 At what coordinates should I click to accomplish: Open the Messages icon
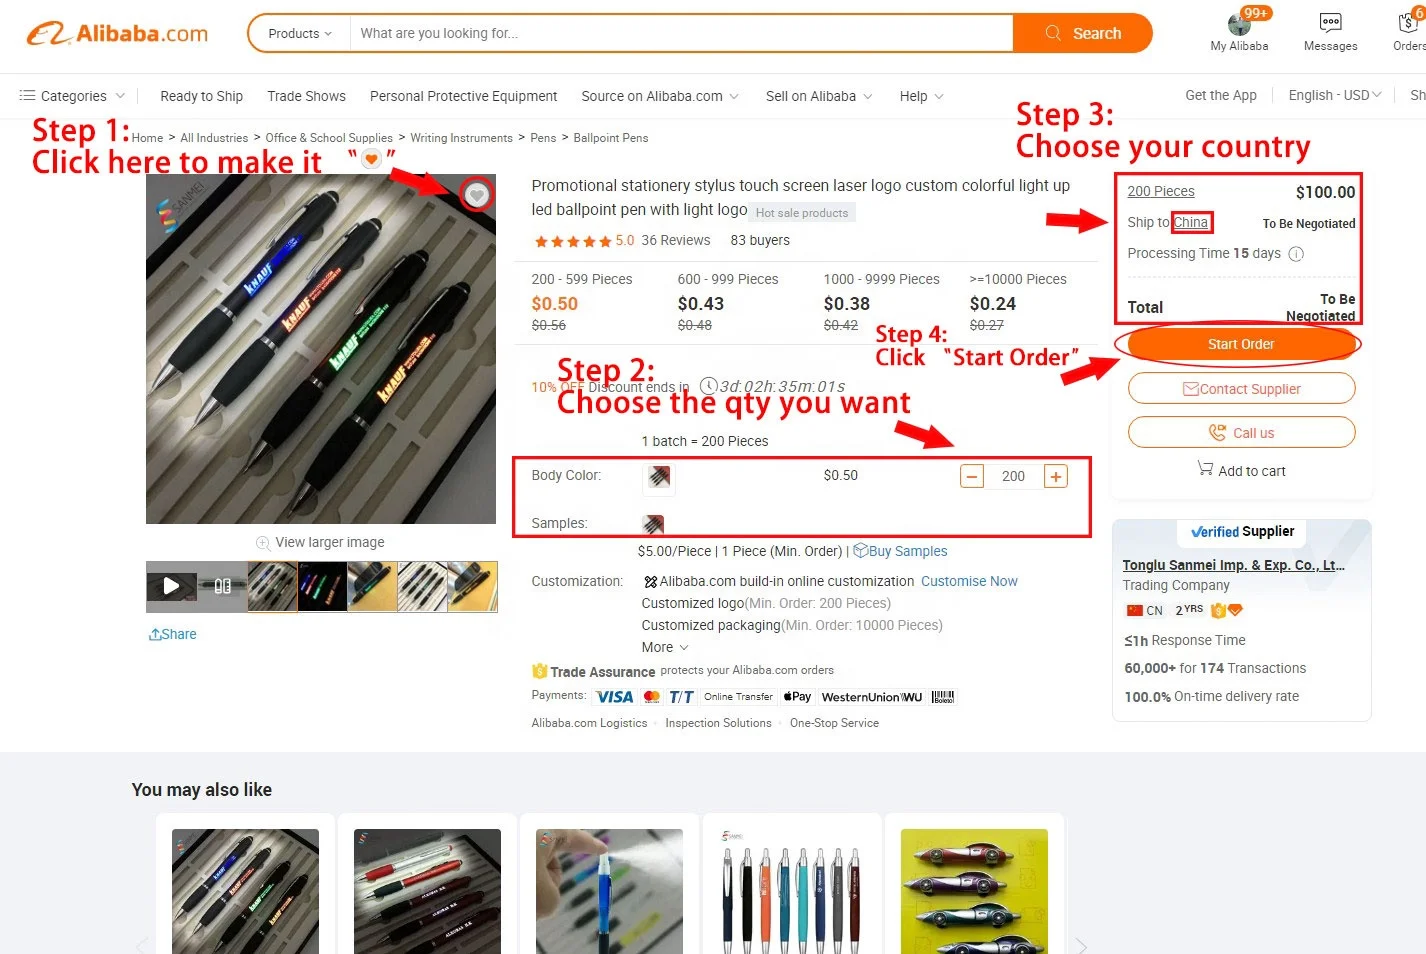point(1330,23)
